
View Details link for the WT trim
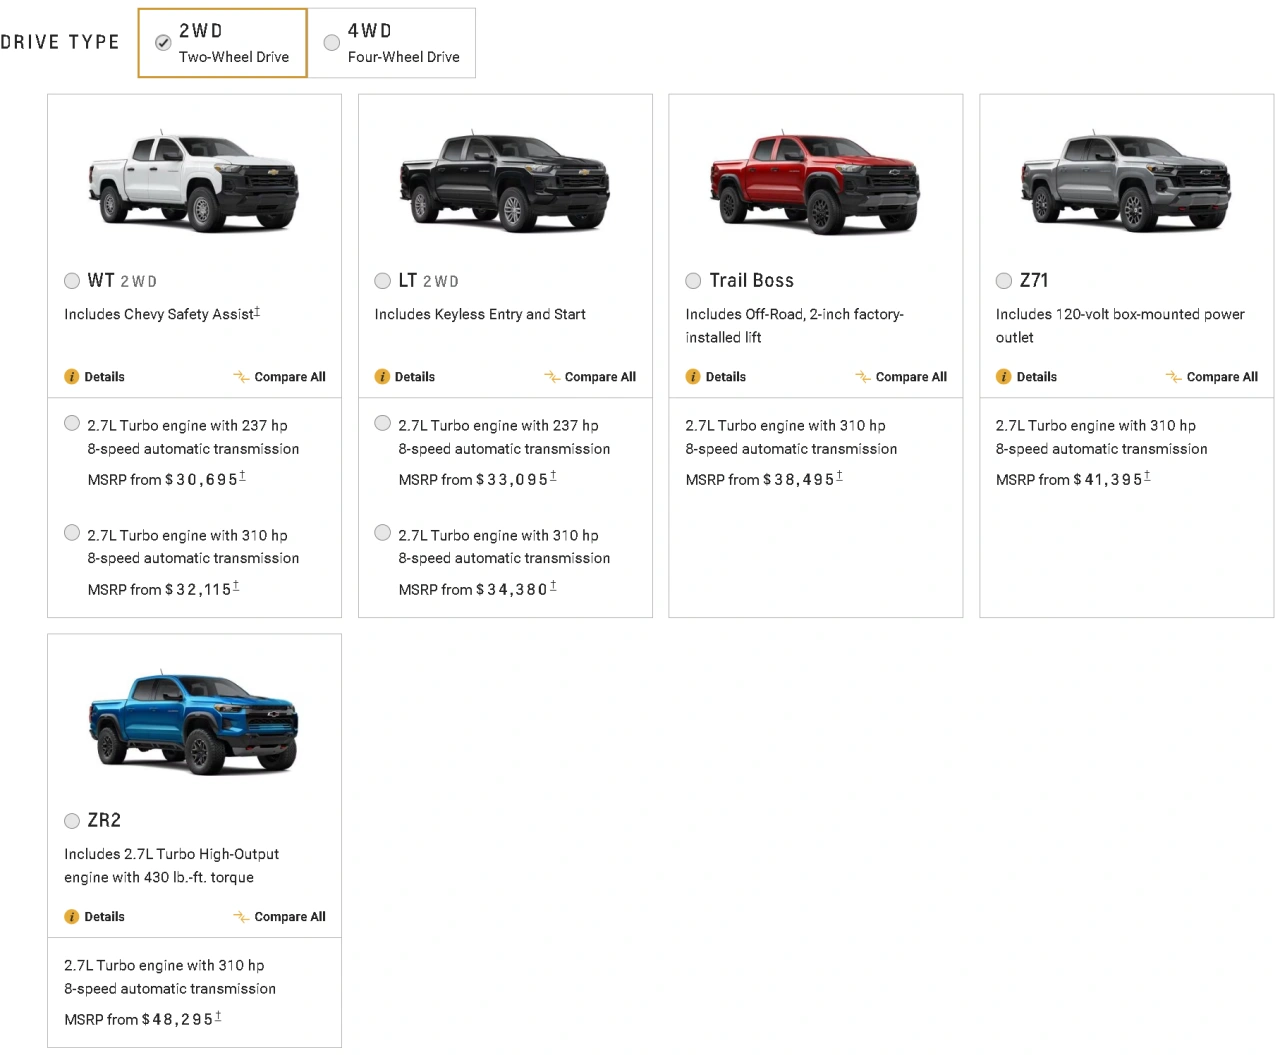click(104, 377)
